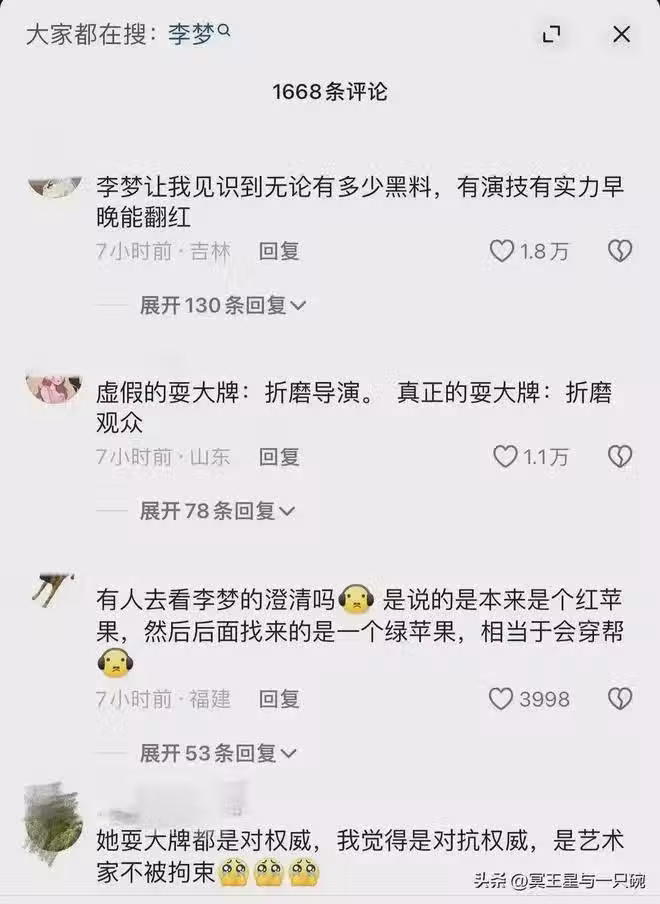Reply to the 福建 comment
This screenshot has height=904, width=660.
(279, 699)
